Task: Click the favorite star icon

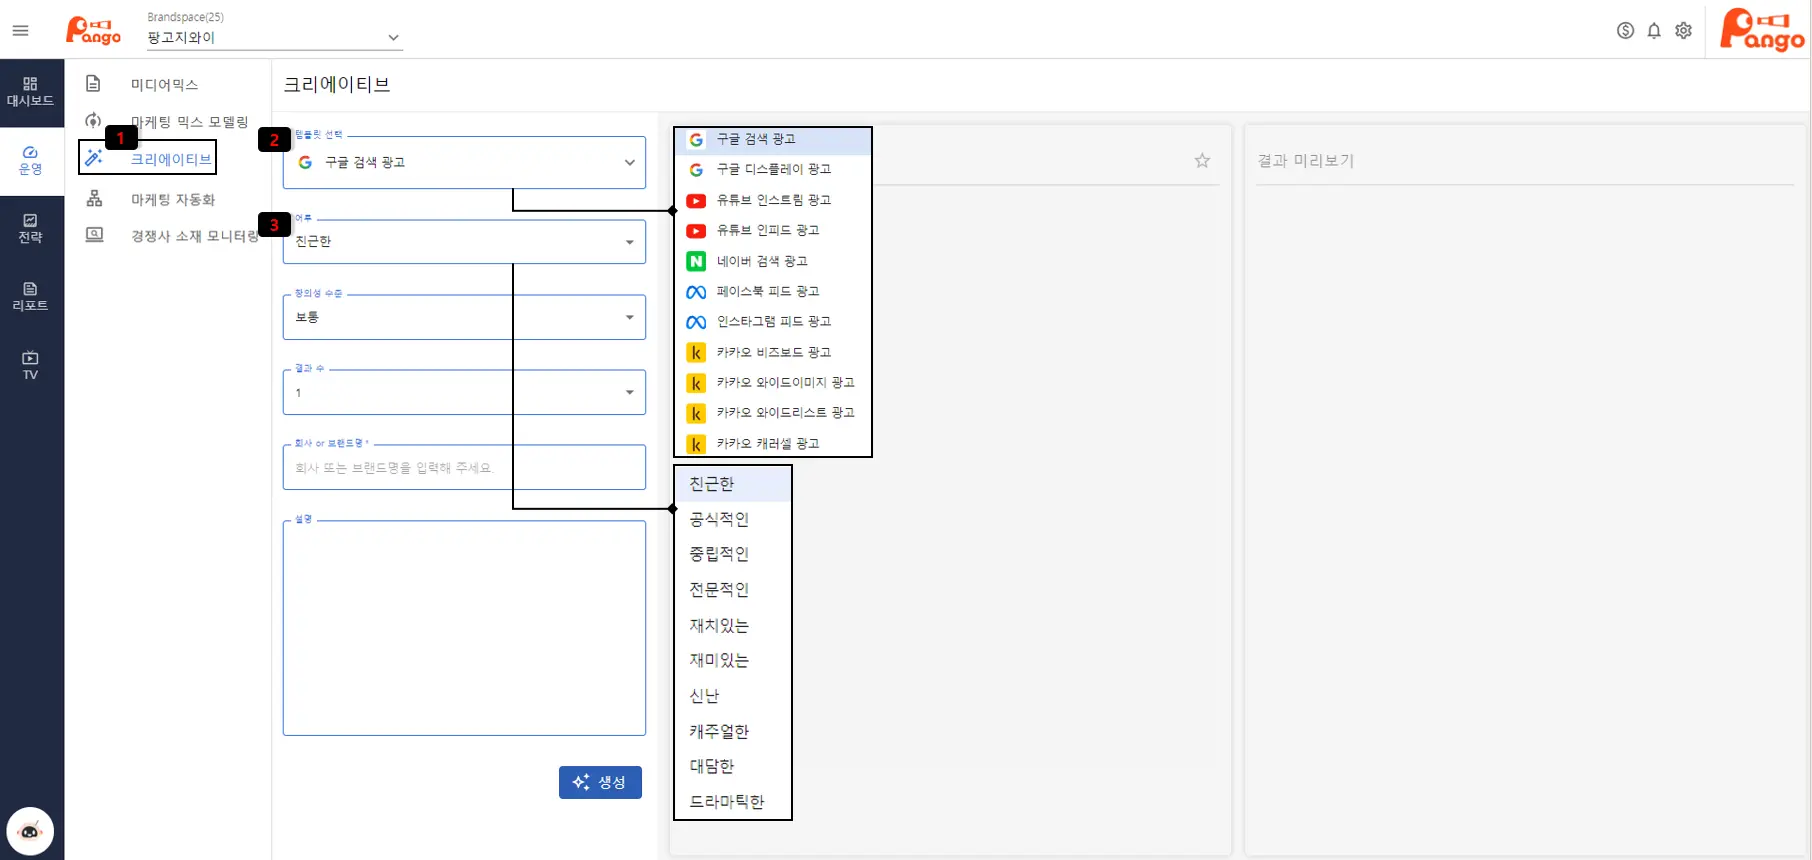Action: pyautogui.click(x=1202, y=161)
